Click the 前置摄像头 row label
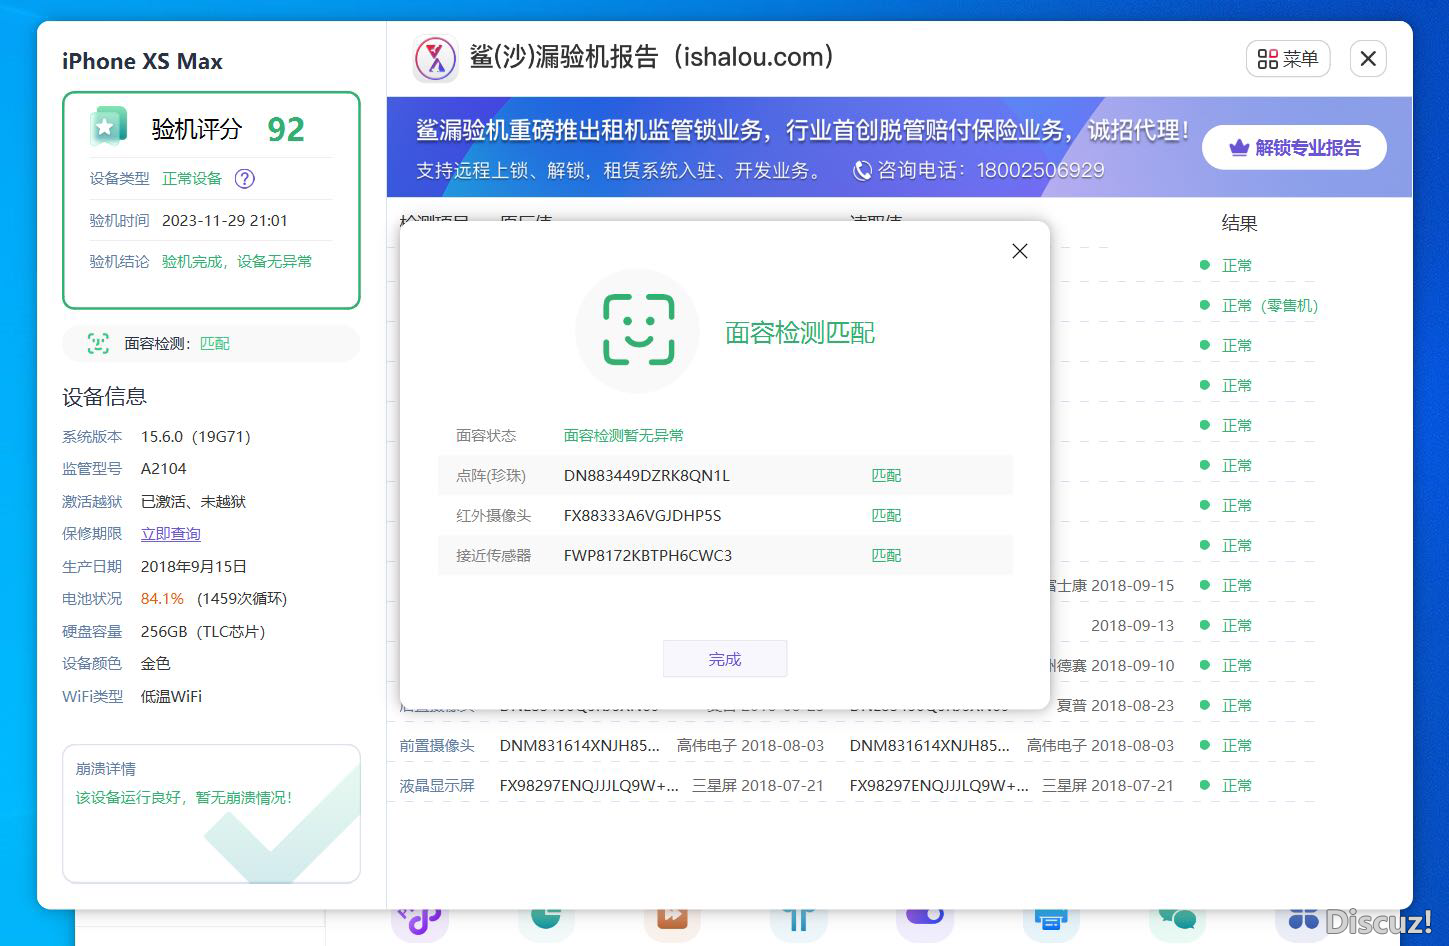The image size is (1449, 946). 437,746
